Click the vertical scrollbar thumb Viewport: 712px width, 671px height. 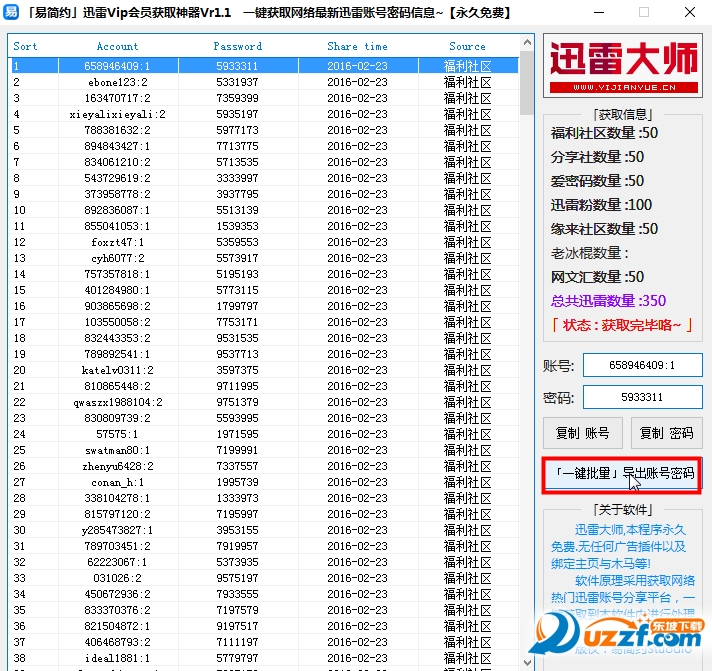coord(527,83)
